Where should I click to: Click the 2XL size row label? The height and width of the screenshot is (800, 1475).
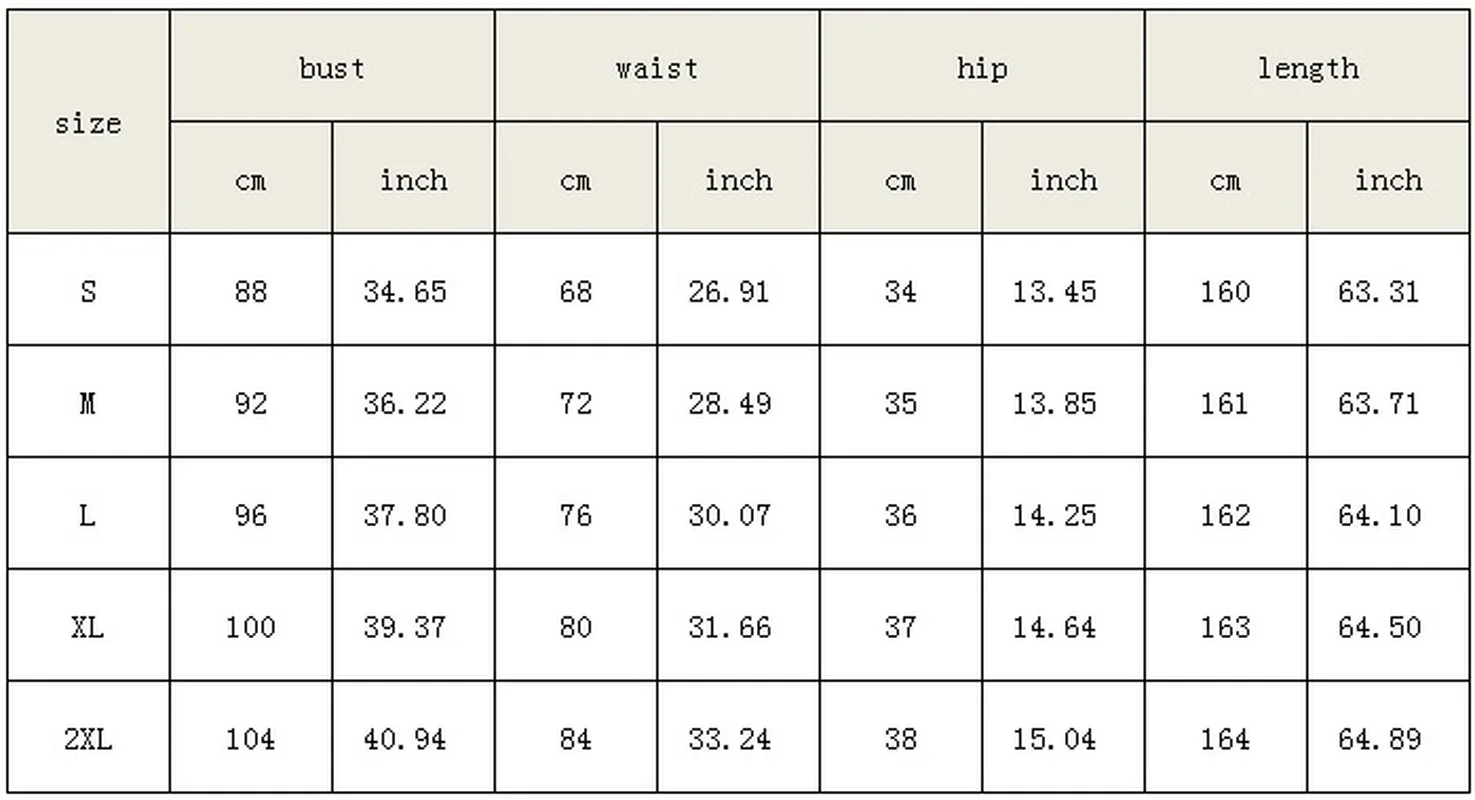(x=88, y=740)
